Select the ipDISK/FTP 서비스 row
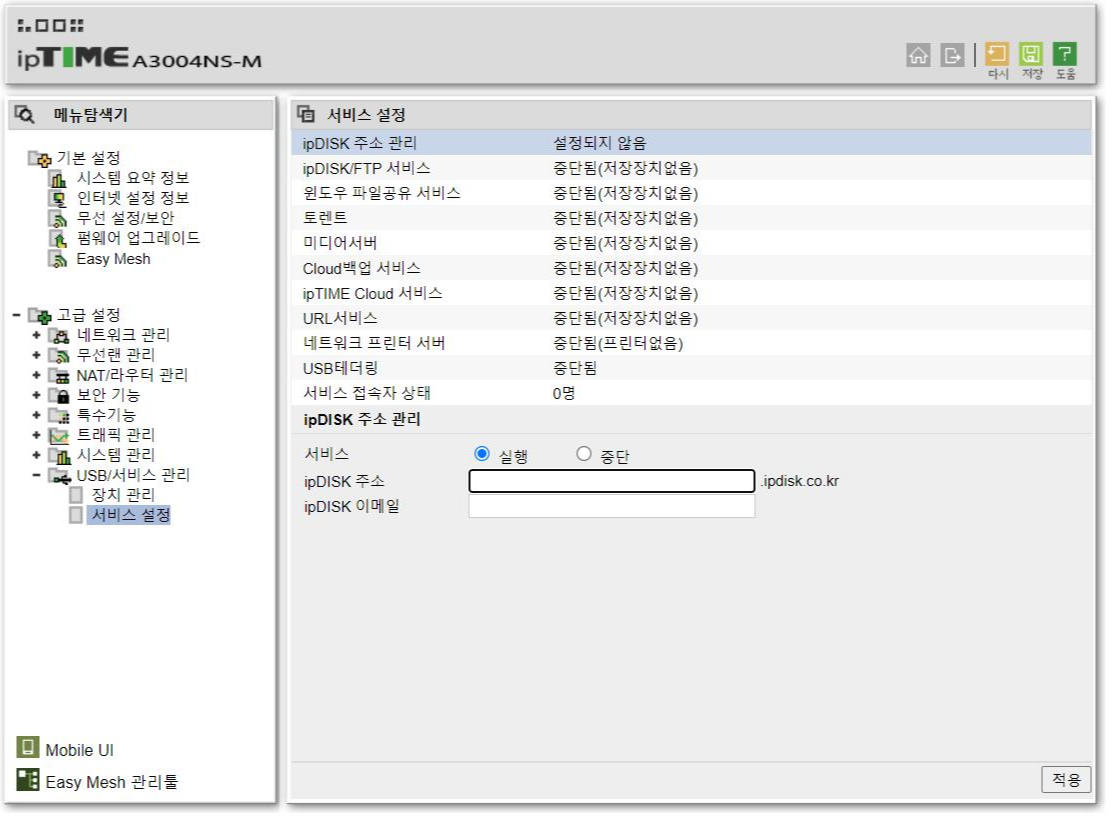The height and width of the screenshot is (822, 1117). [x=691, y=168]
